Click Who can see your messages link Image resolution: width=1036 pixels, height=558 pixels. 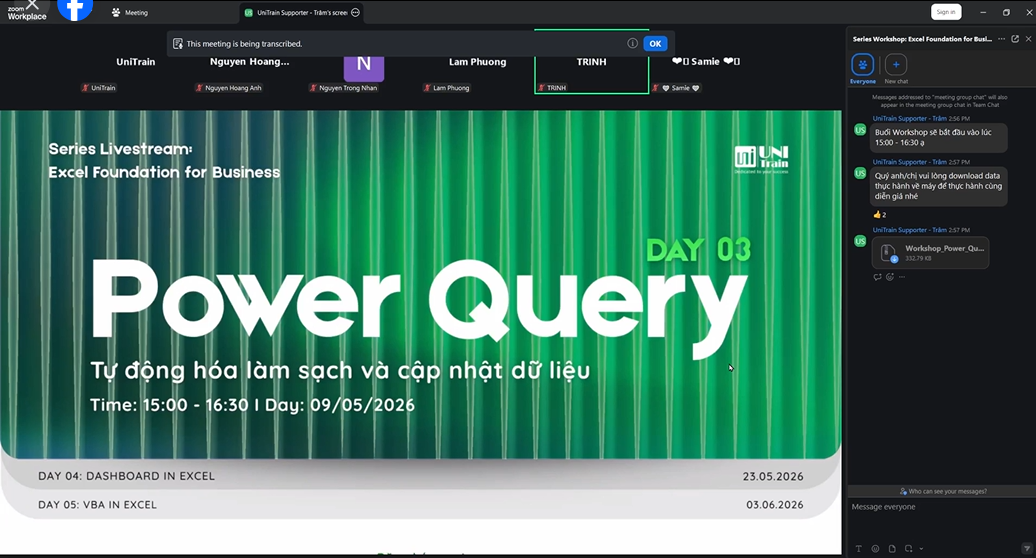[943, 491]
